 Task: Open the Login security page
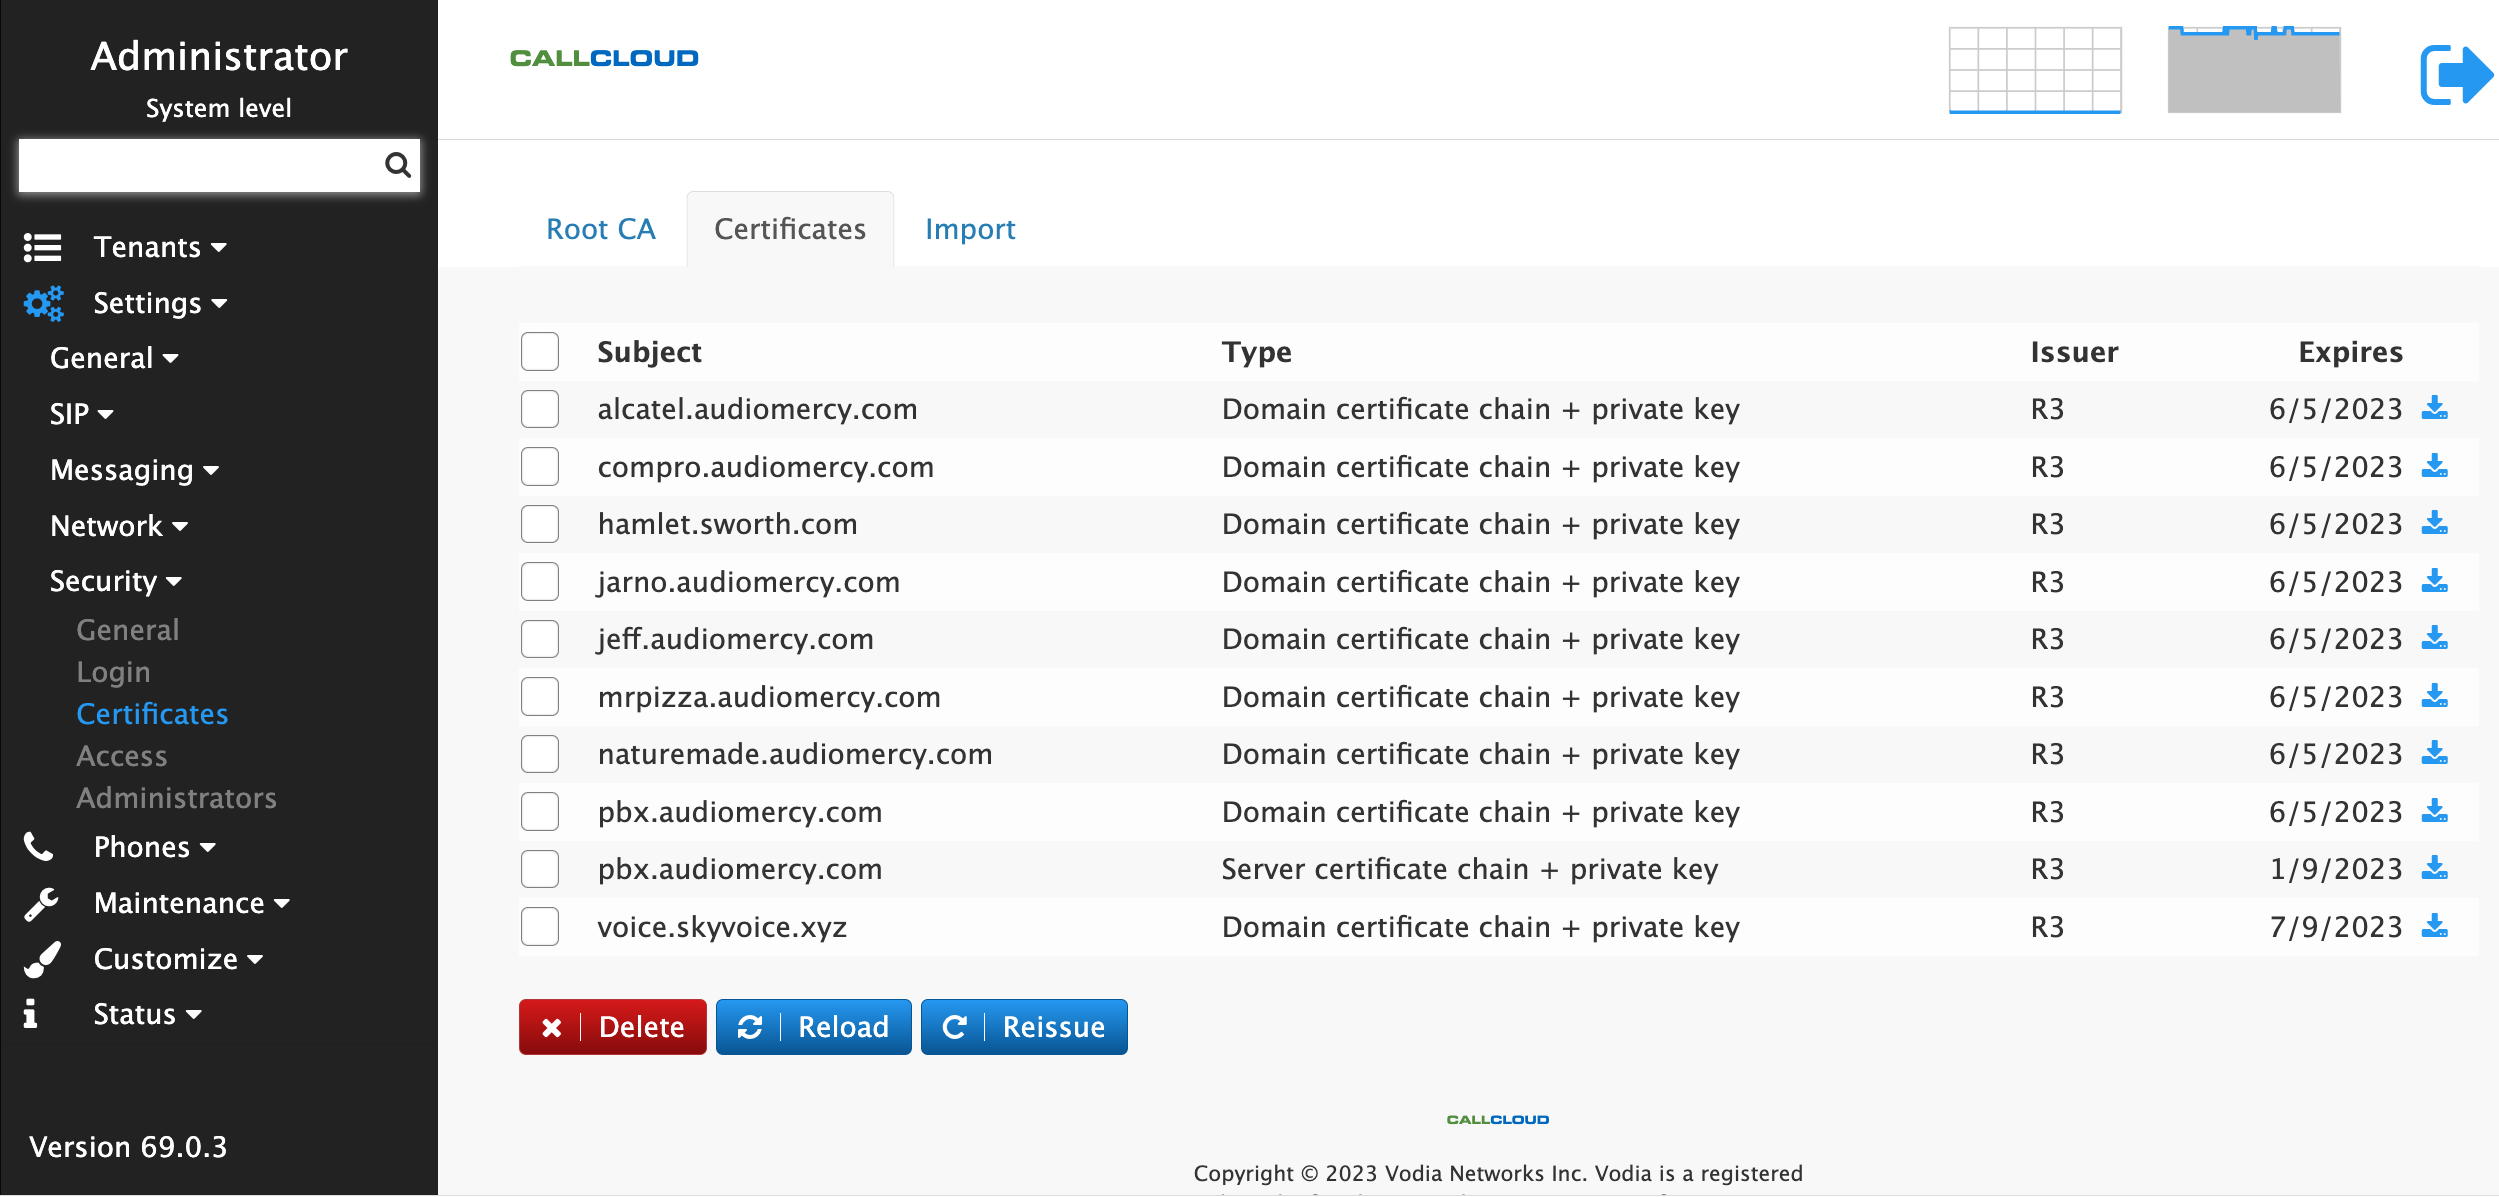pos(113,672)
